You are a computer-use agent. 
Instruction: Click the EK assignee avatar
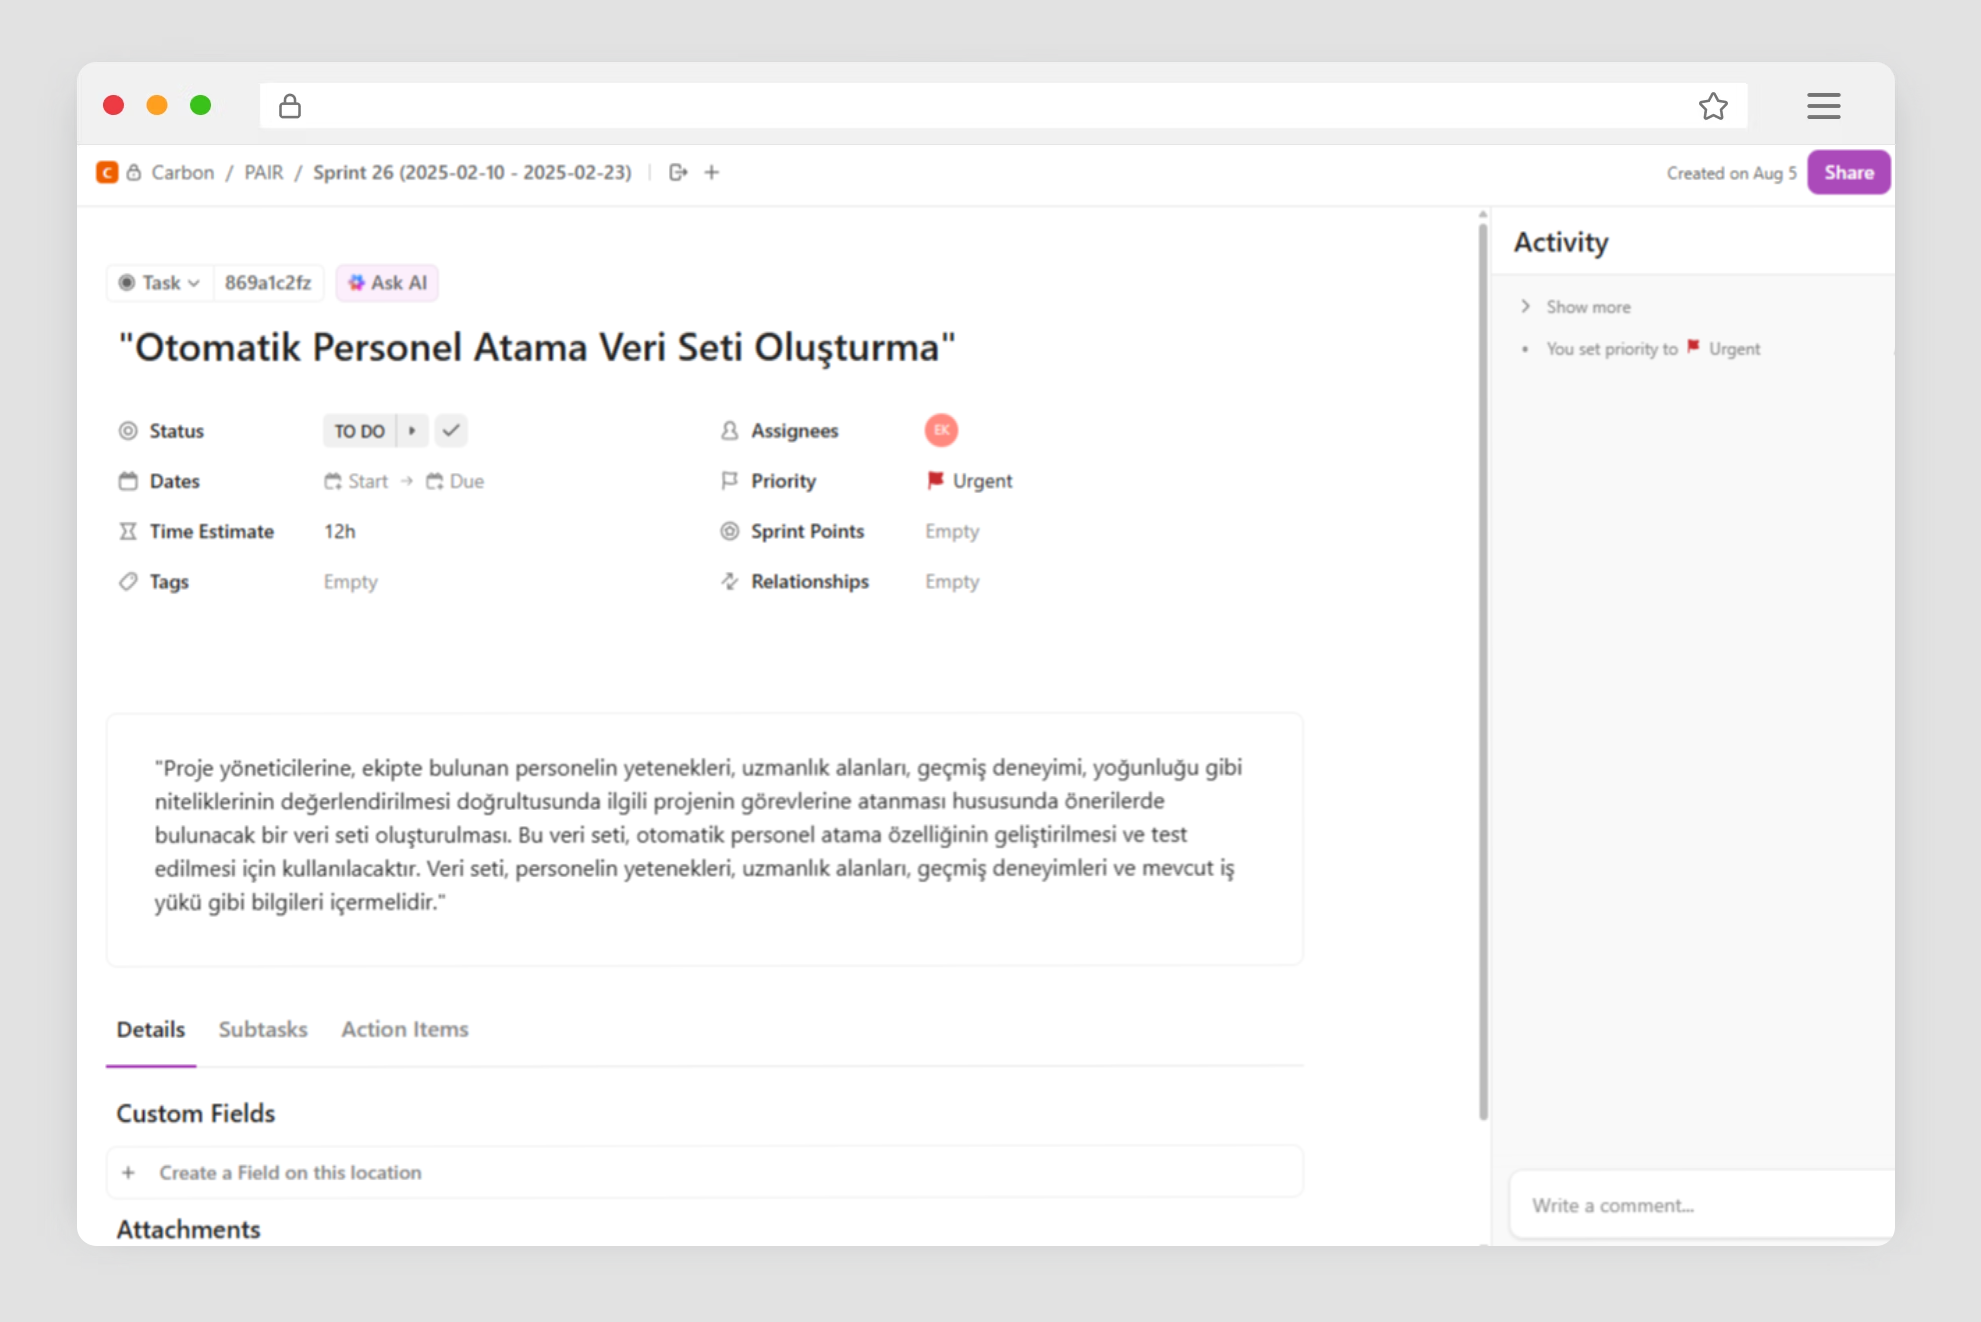point(941,430)
